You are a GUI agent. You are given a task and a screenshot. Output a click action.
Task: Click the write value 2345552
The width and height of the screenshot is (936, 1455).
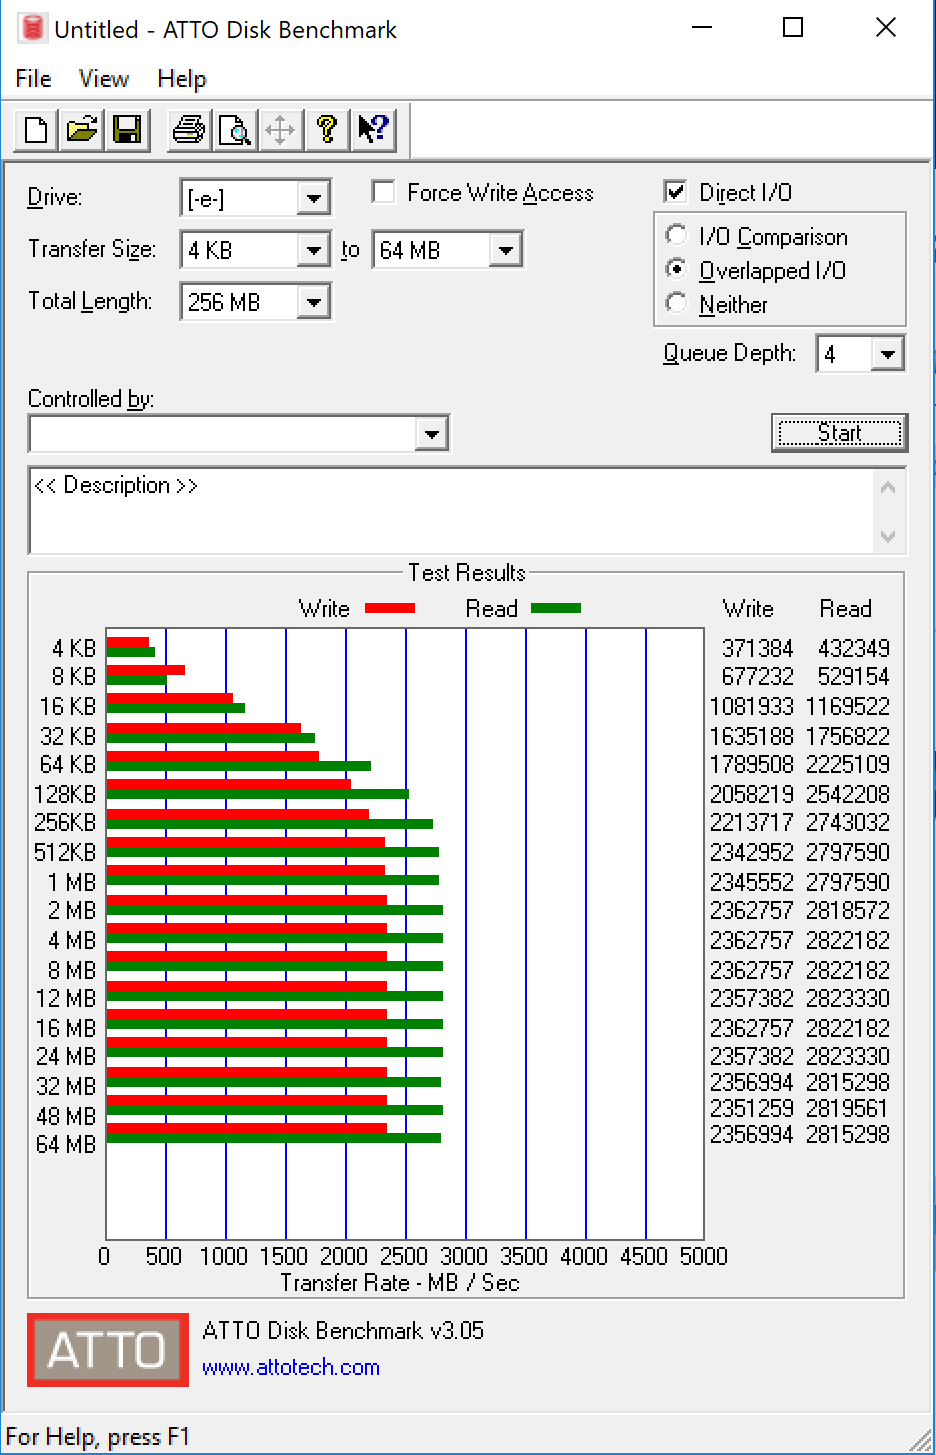(x=752, y=882)
